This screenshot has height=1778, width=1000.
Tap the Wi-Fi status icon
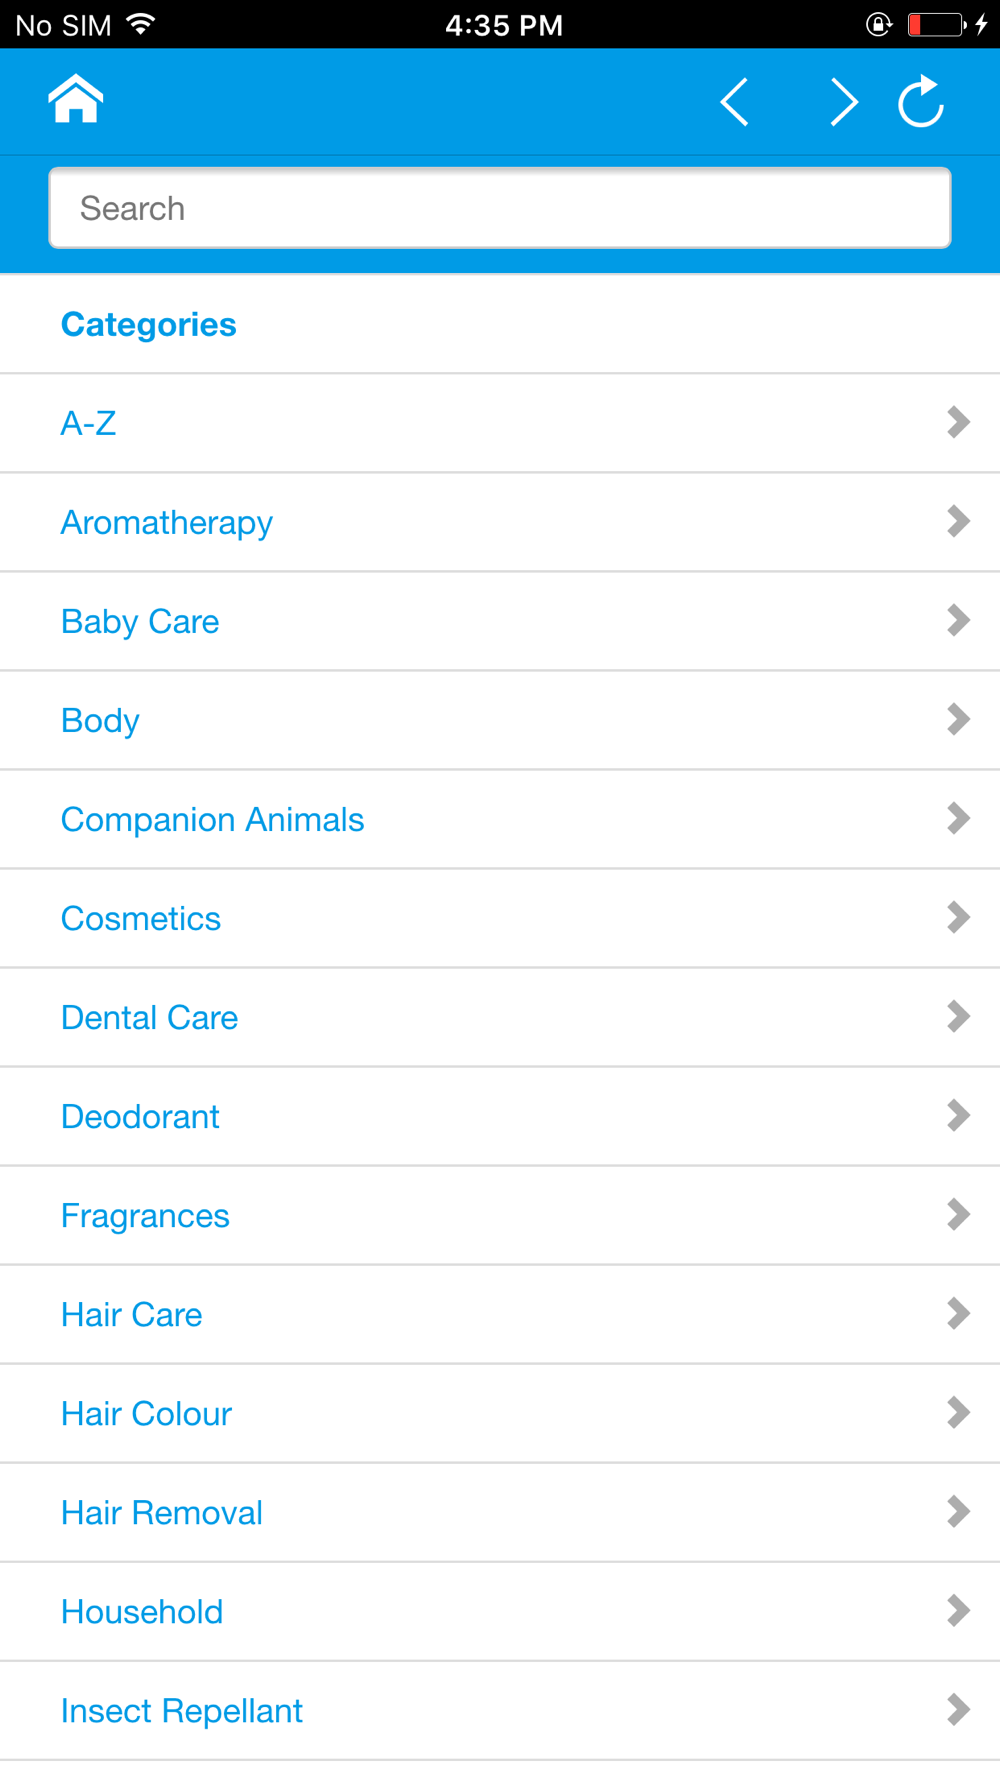pyautogui.click(x=142, y=24)
